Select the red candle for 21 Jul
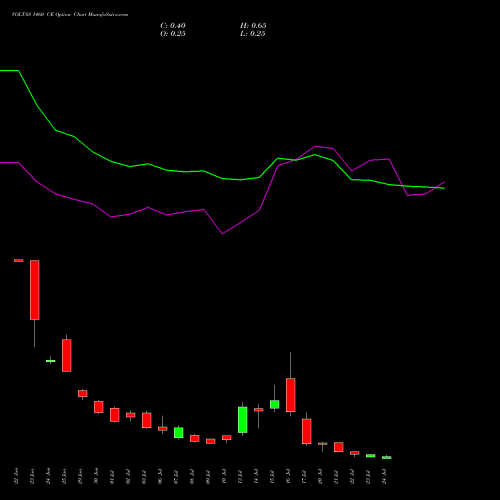 (x=339, y=447)
